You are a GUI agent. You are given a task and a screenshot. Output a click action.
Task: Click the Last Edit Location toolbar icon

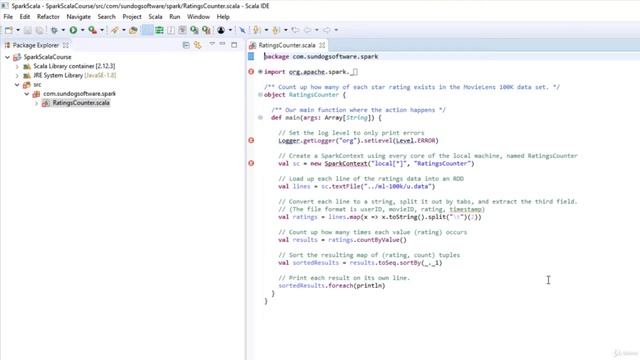pyautogui.click(x=295, y=30)
